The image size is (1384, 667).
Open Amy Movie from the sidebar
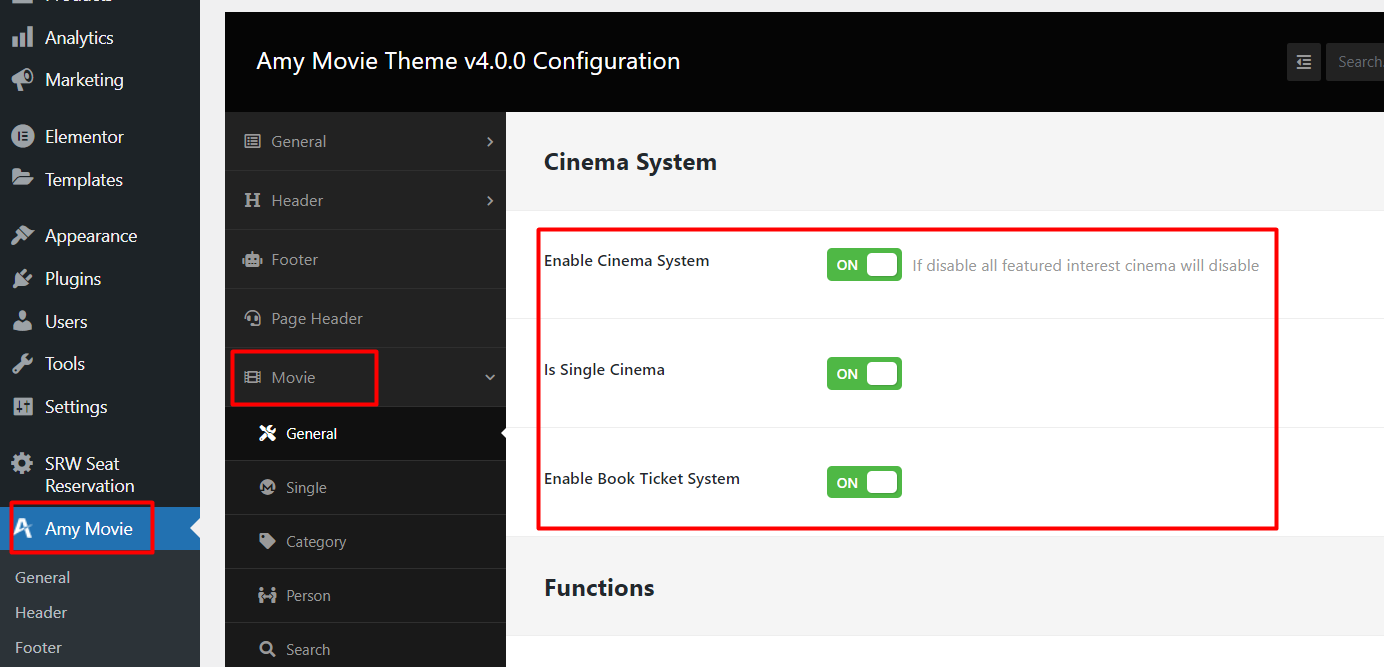pyautogui.click(x=81, y=527)
